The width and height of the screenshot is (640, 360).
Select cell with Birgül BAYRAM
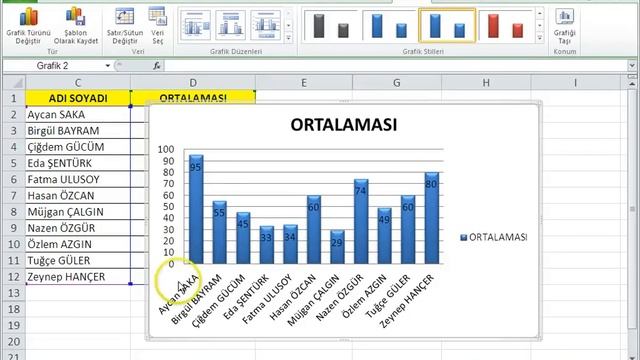[x=78, y=131]
